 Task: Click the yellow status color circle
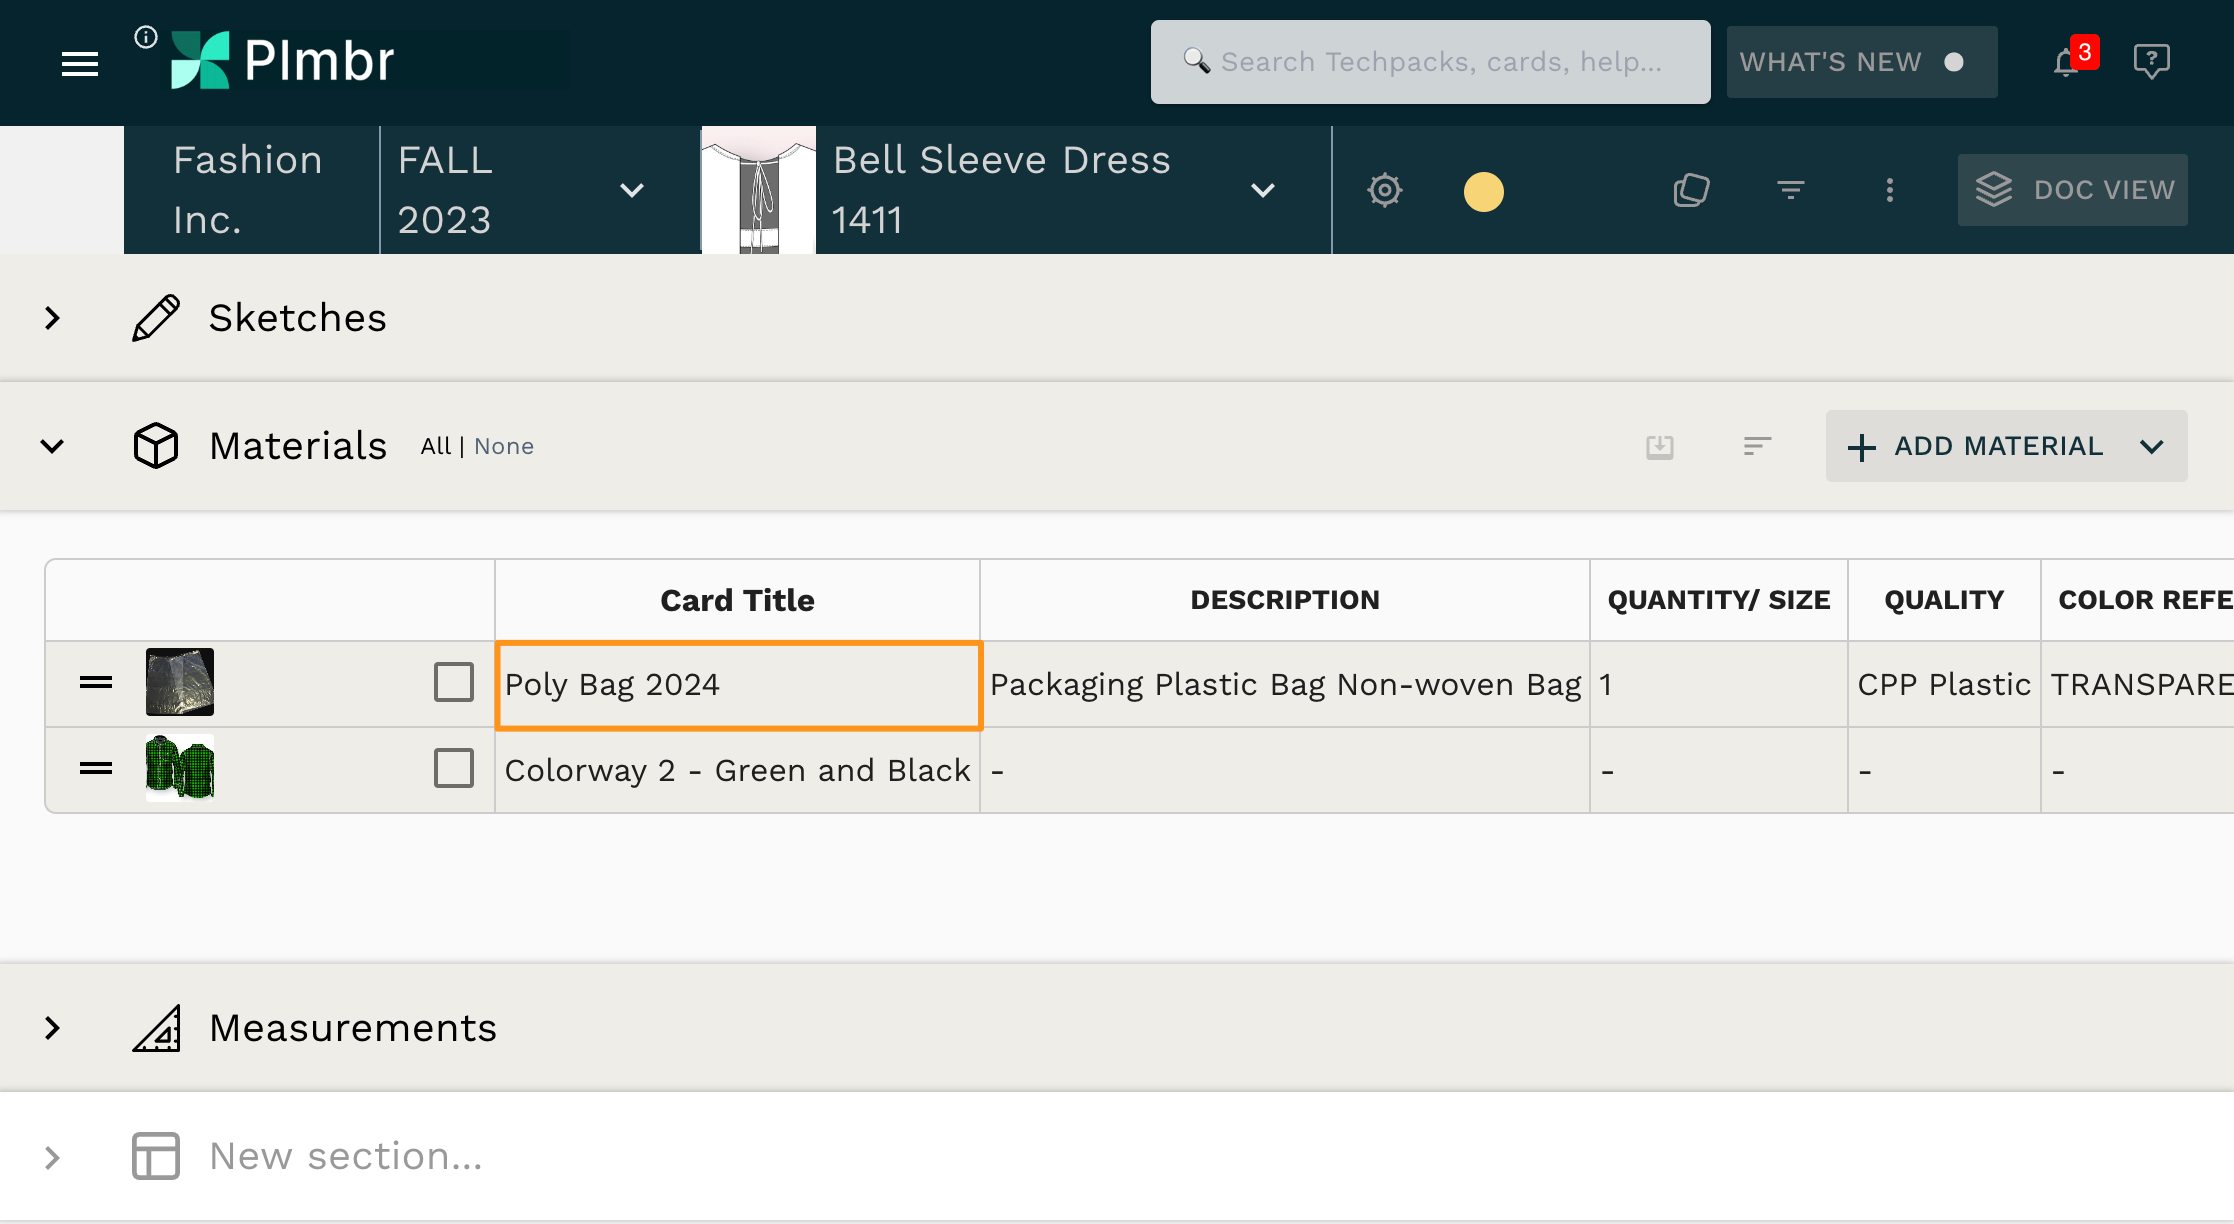point(1483,192)
